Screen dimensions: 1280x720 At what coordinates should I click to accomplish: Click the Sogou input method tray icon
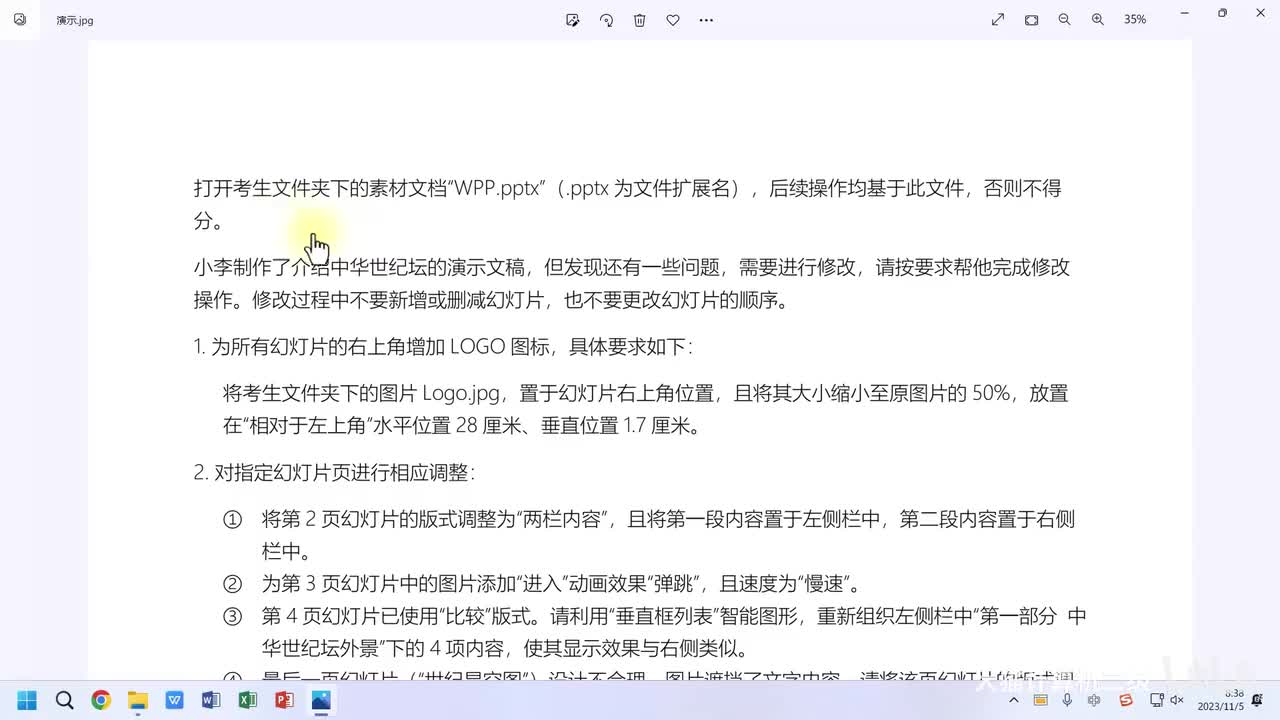point(1126,700)
